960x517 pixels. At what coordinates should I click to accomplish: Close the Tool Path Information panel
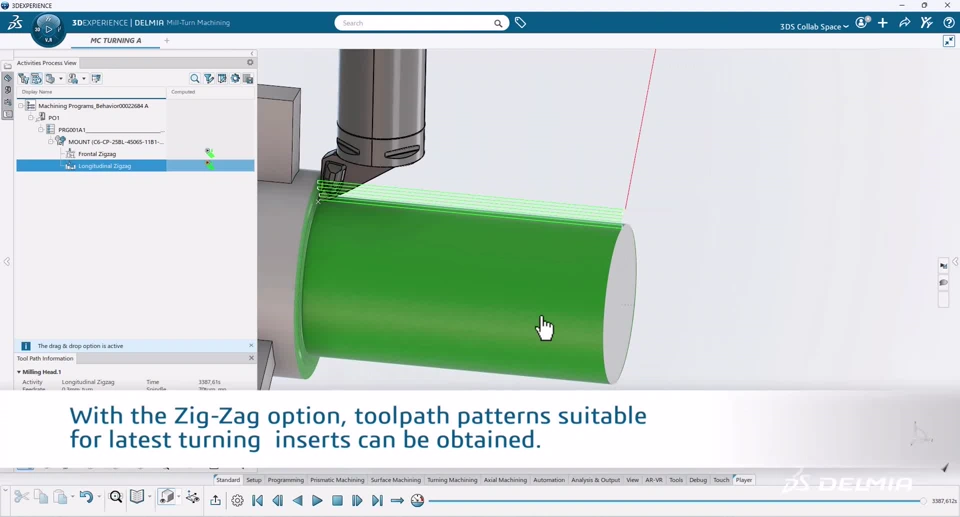[251, 358]
